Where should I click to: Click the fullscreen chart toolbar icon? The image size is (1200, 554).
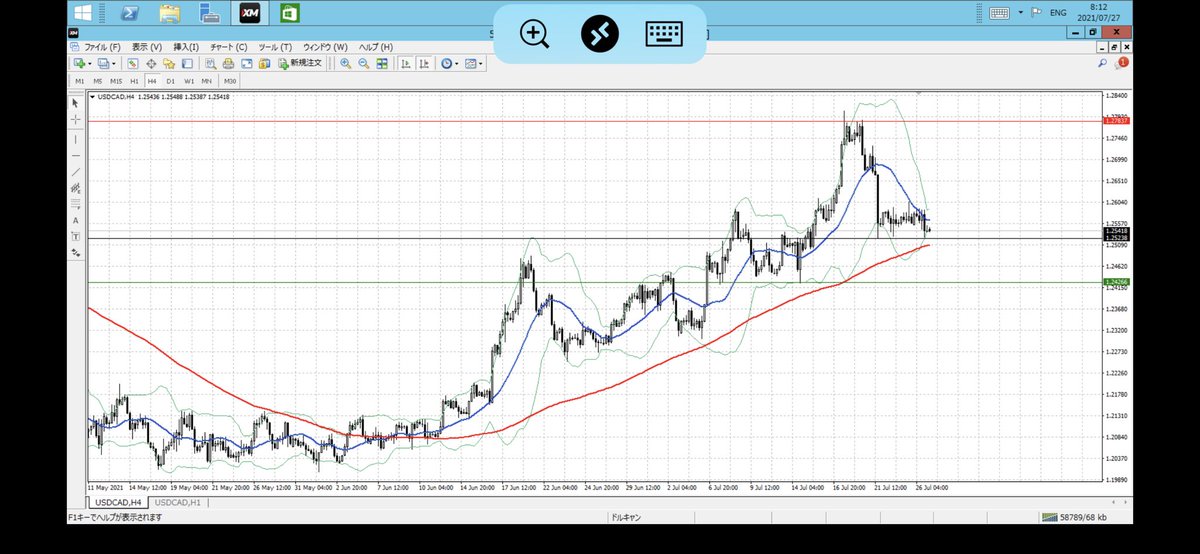click(246, 63)
